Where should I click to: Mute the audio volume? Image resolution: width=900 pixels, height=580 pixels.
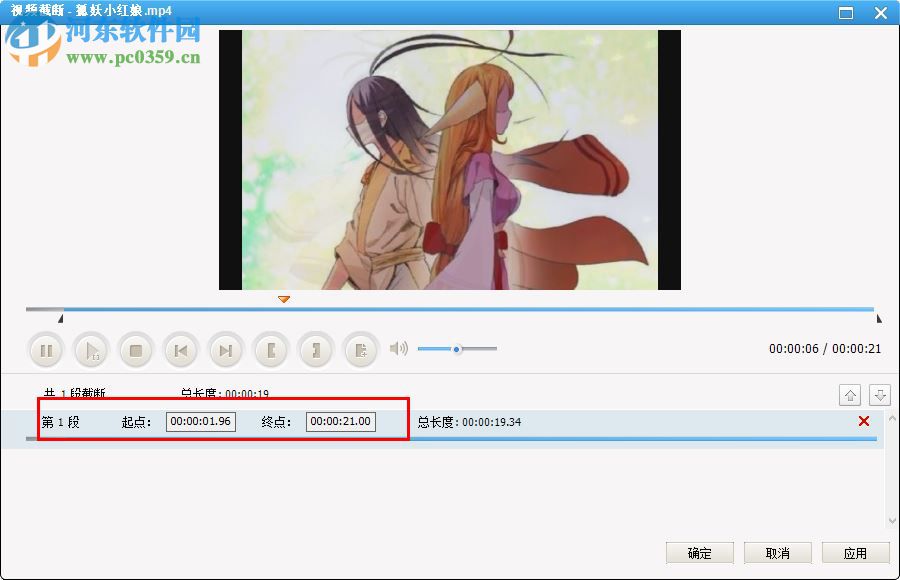point(400,349)
